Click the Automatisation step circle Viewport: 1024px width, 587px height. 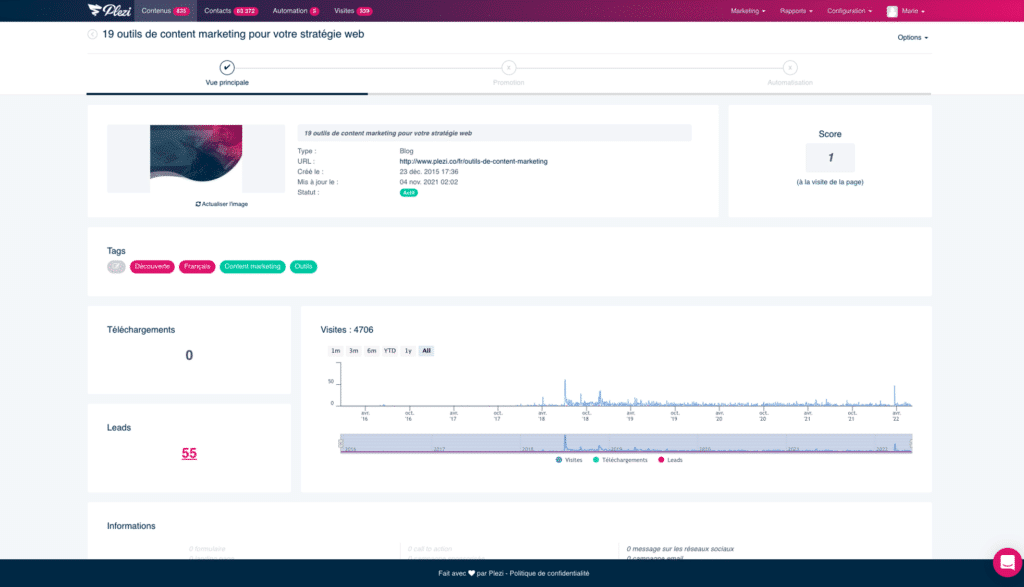pyautogui.click(x=790, y=67)
